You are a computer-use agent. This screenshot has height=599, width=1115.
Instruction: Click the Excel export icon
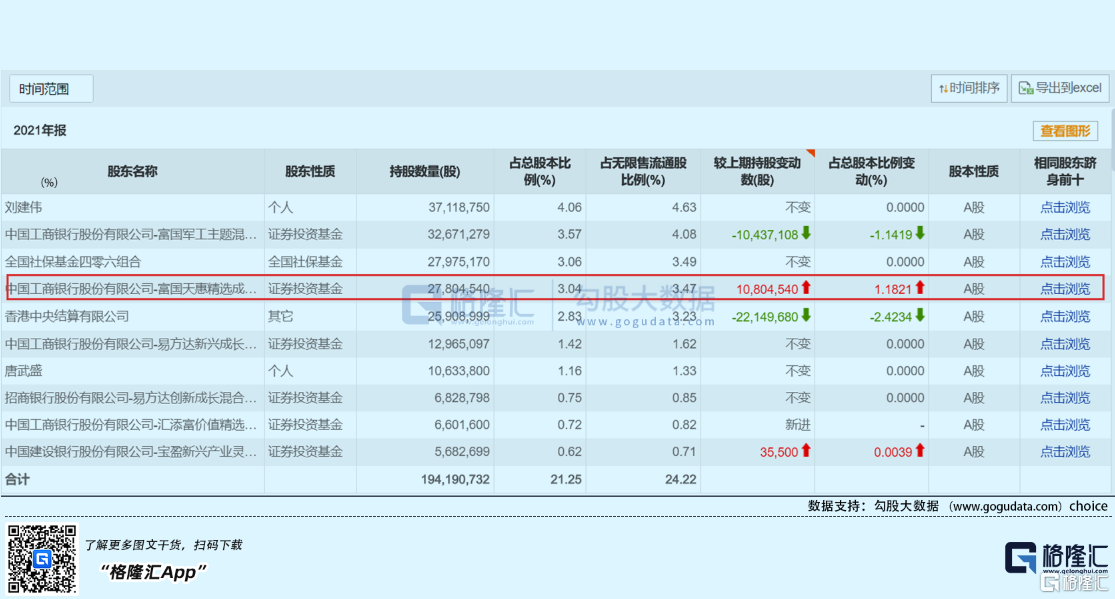click(1025, 88)
